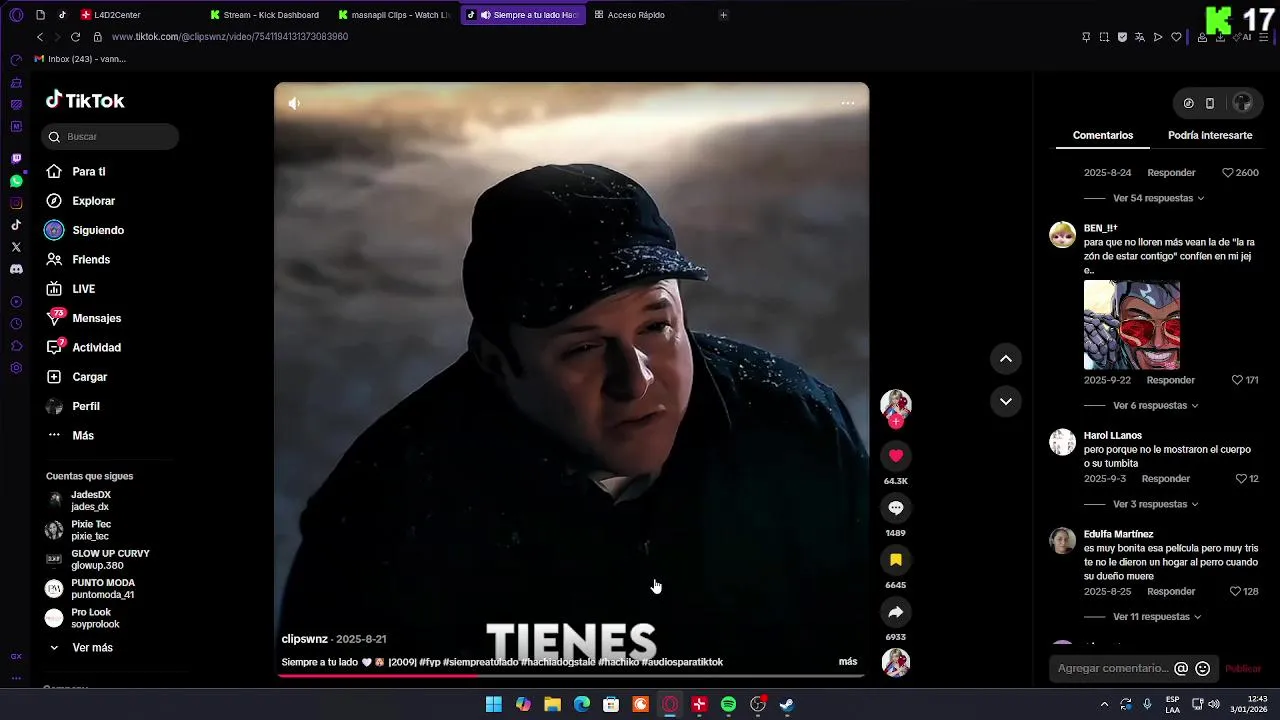Open the Actividad notifications

pos(84,348)
